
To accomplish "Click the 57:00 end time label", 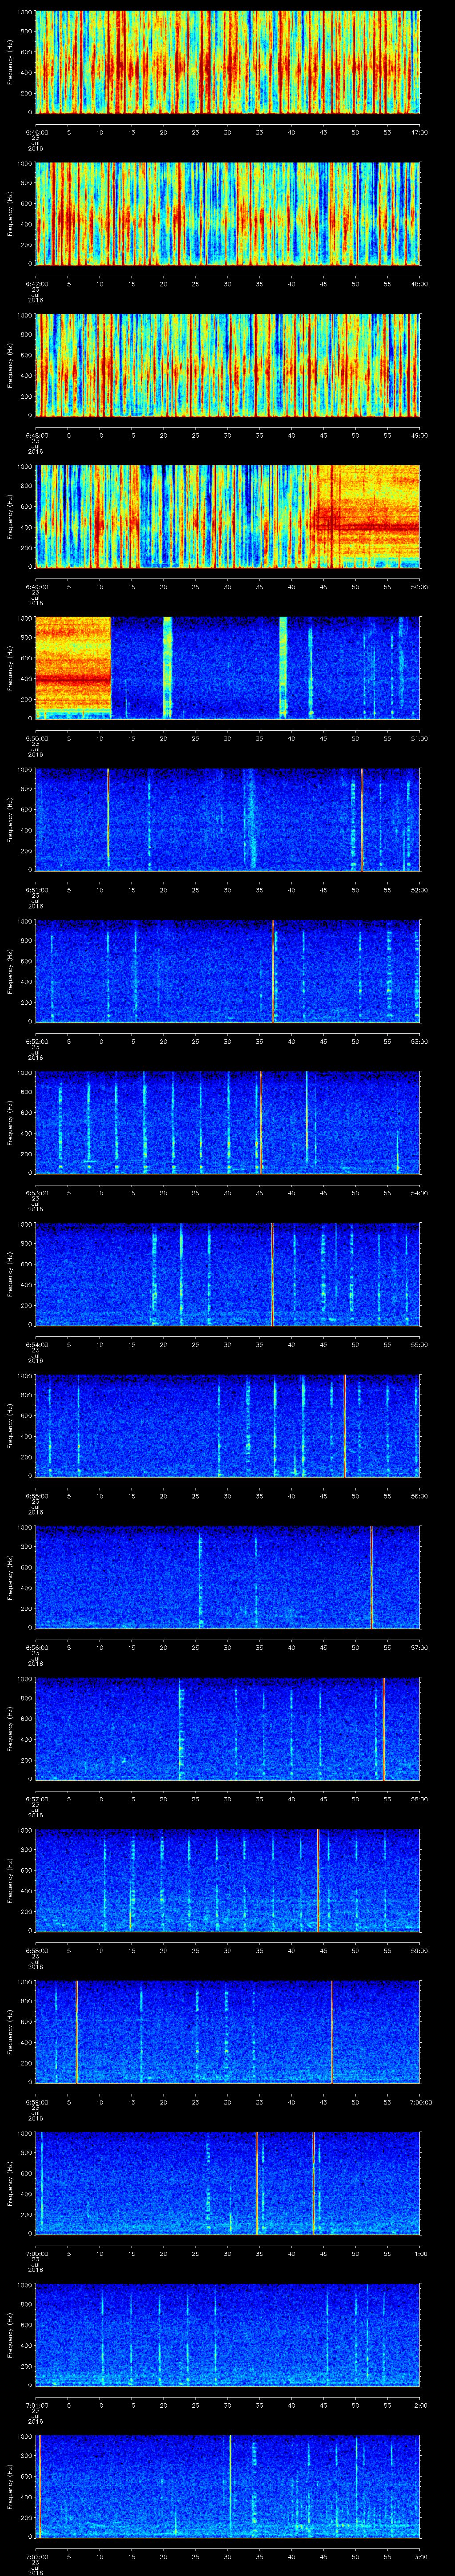I will point(419,1647).
